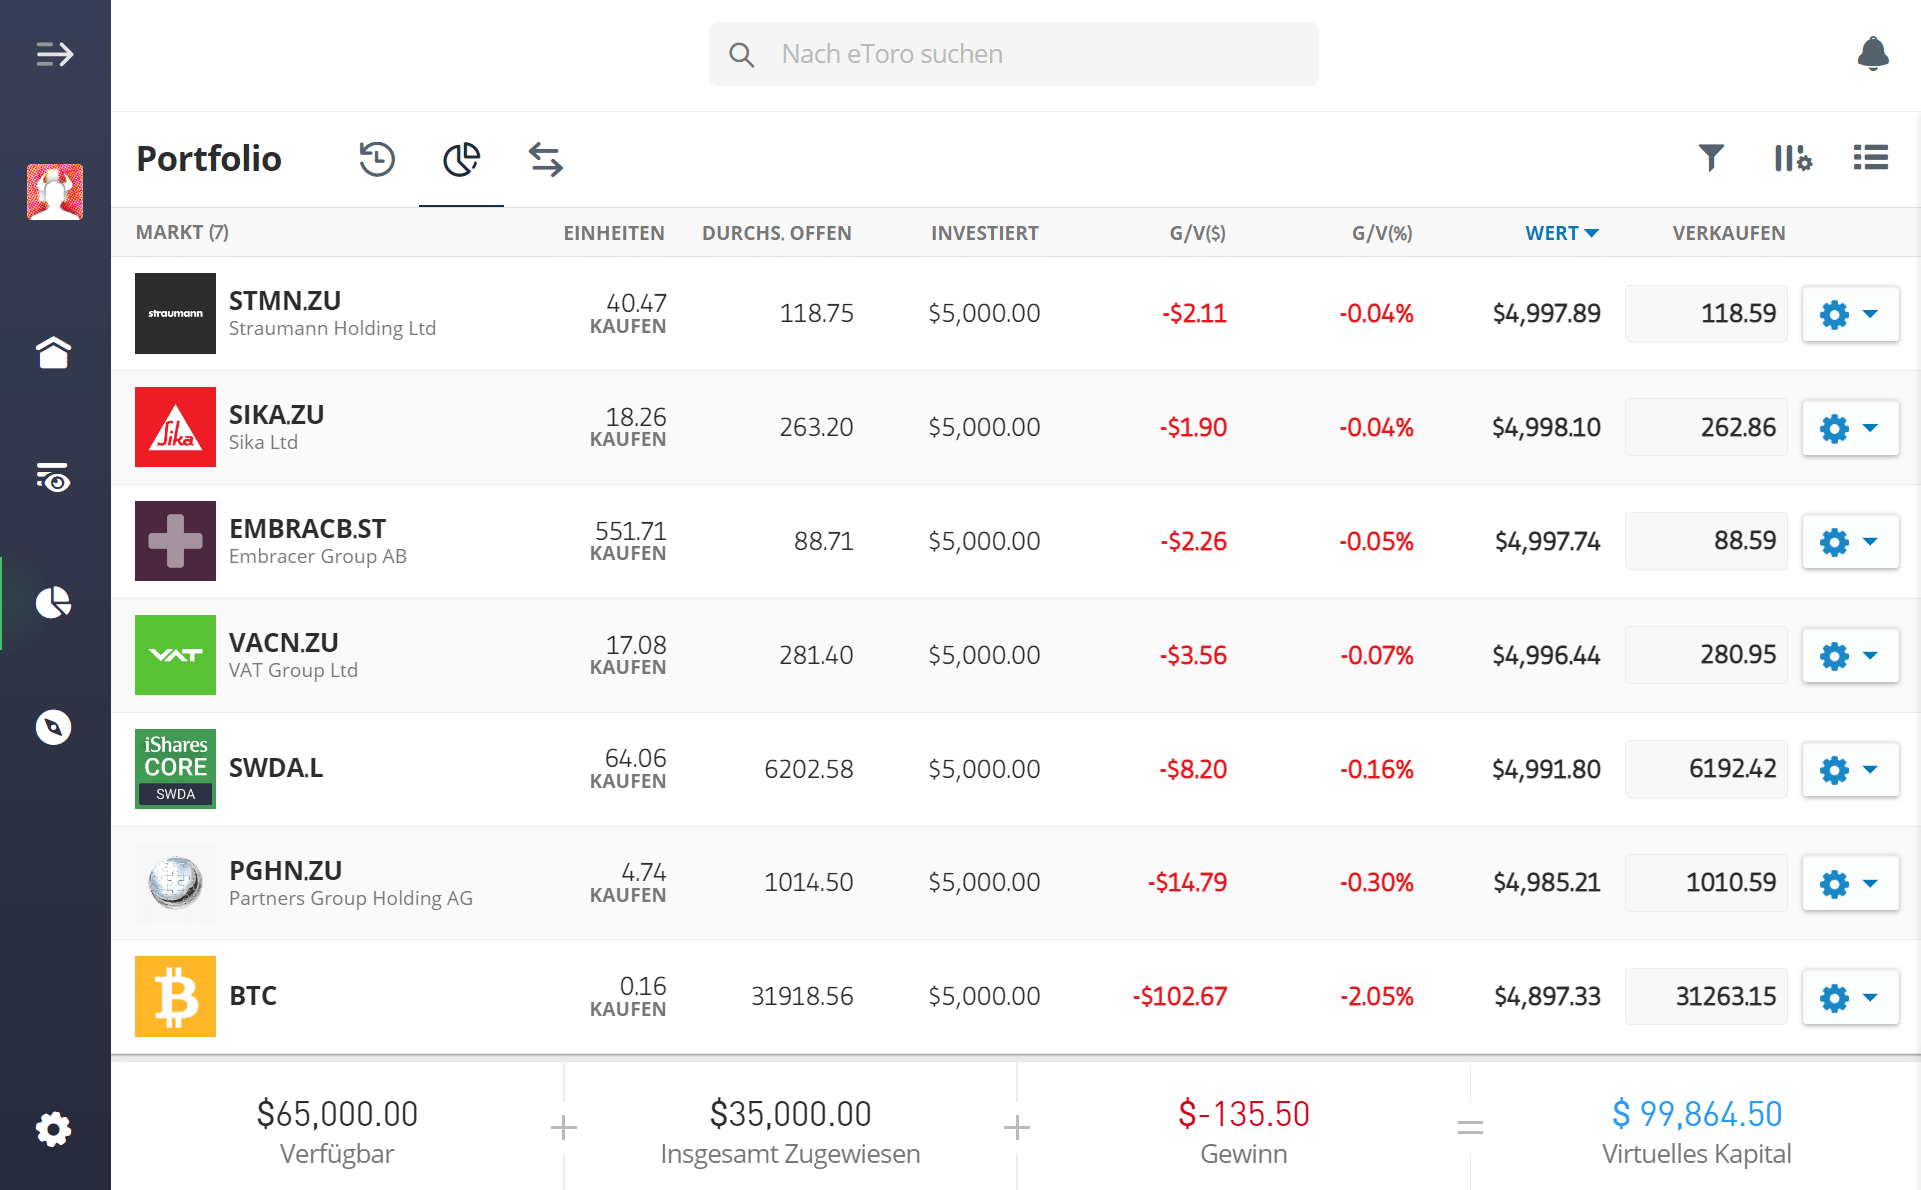
Task: Open gear options dropdown for BTC
Action: click(x=1850, y=998)
